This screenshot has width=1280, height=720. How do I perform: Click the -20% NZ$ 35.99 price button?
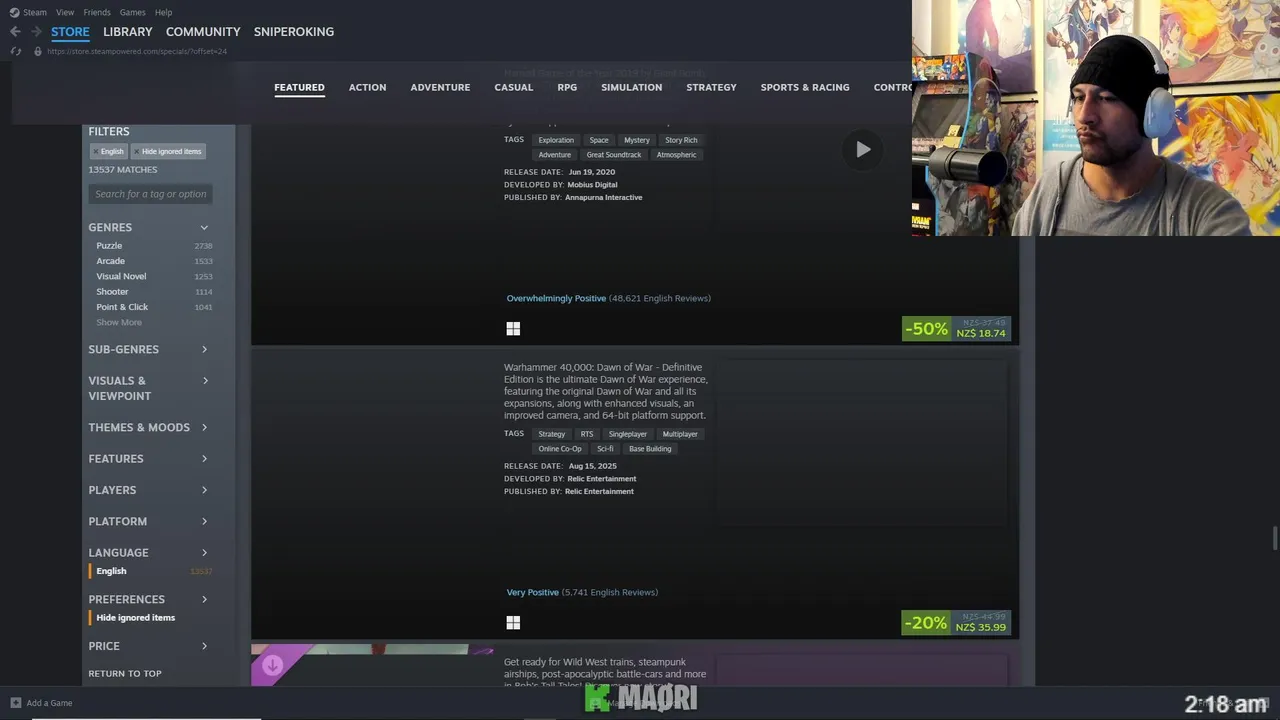pos(956,623)
